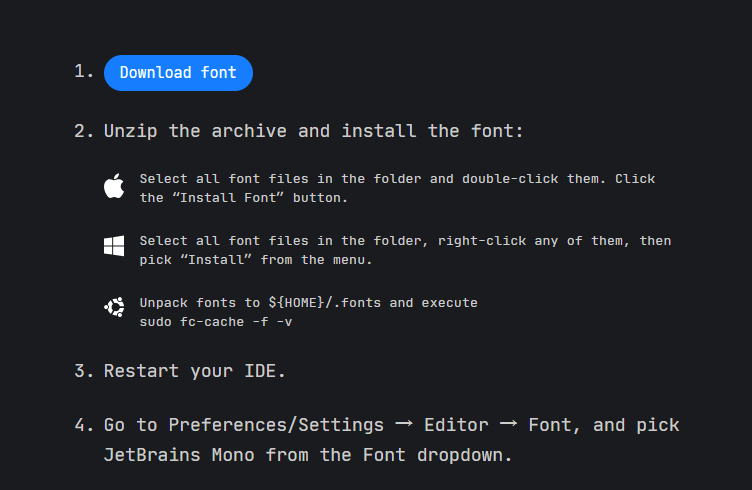Click the "Select all font files" macOS instruction line

(x=397, y=179)
